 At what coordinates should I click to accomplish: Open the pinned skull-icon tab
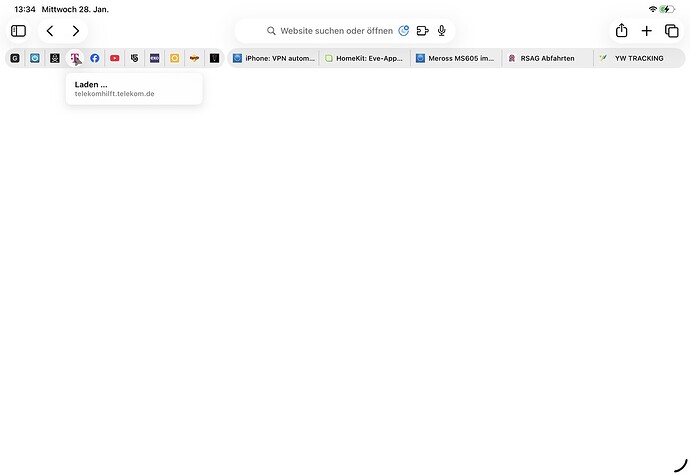(x=55, y=58)
